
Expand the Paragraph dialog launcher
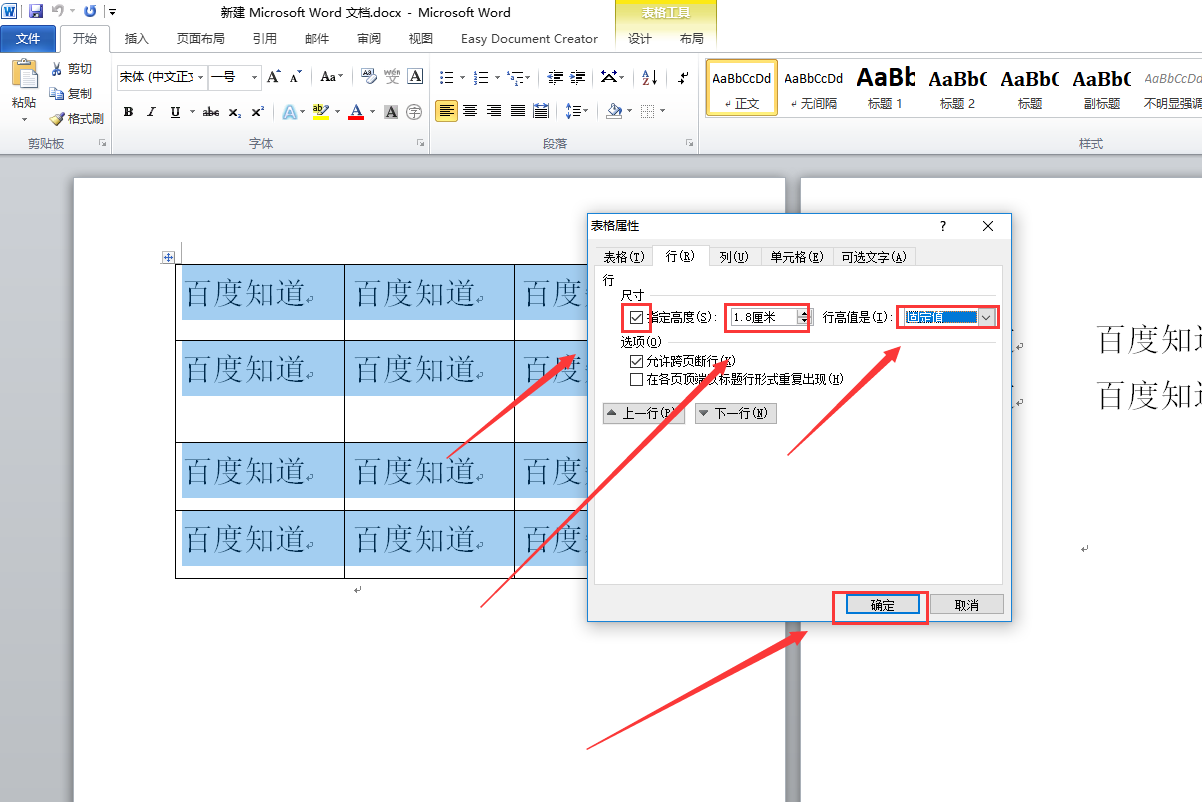tap(689, 144)
